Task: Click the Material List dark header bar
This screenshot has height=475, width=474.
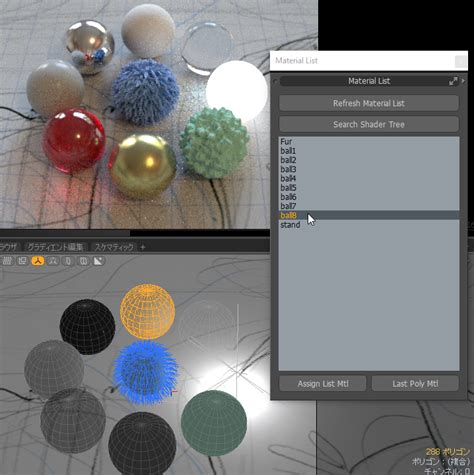Action: pos(369,81)
